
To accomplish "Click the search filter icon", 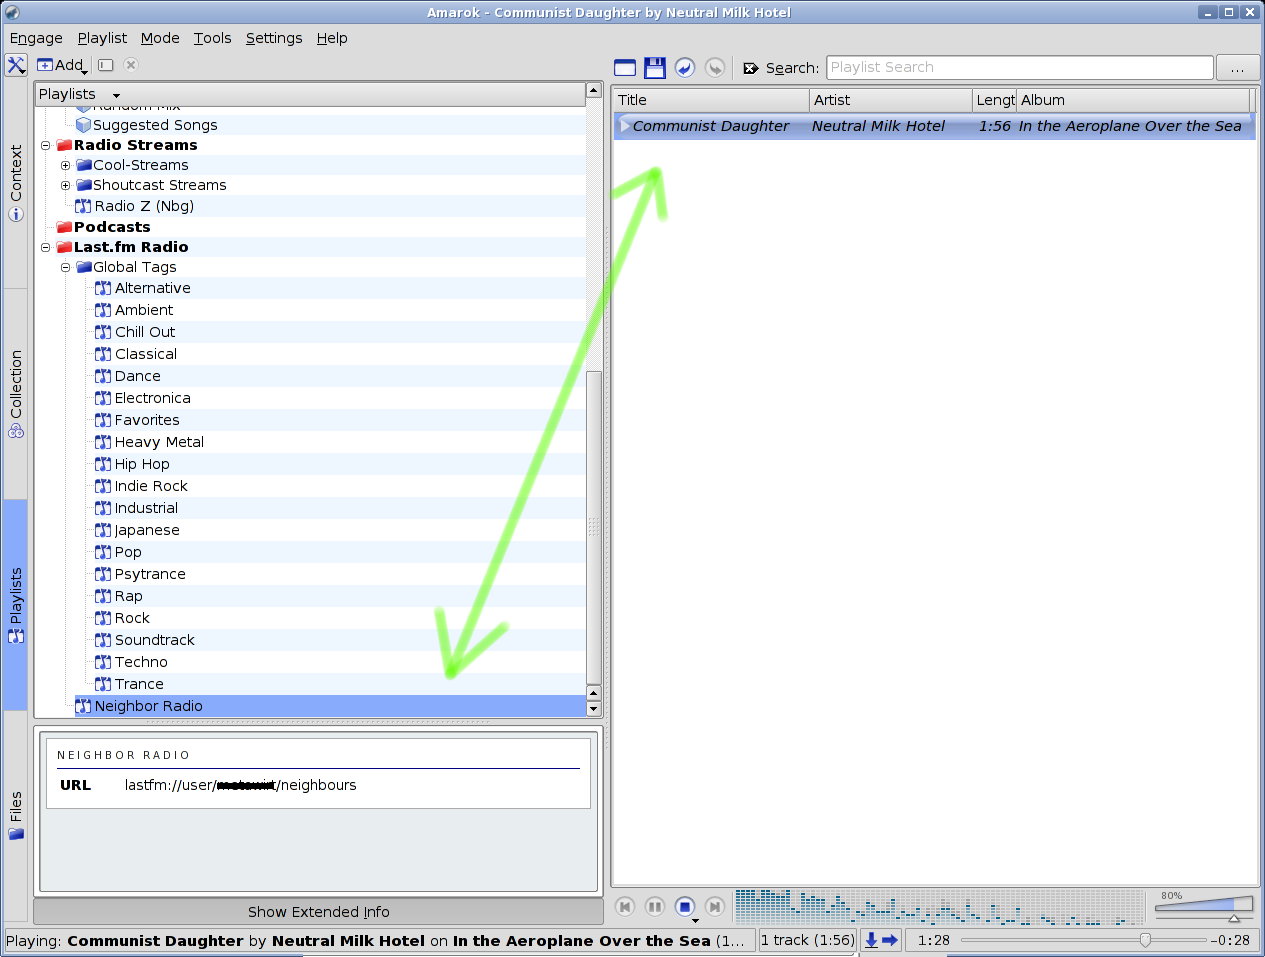I will [751, 68].
